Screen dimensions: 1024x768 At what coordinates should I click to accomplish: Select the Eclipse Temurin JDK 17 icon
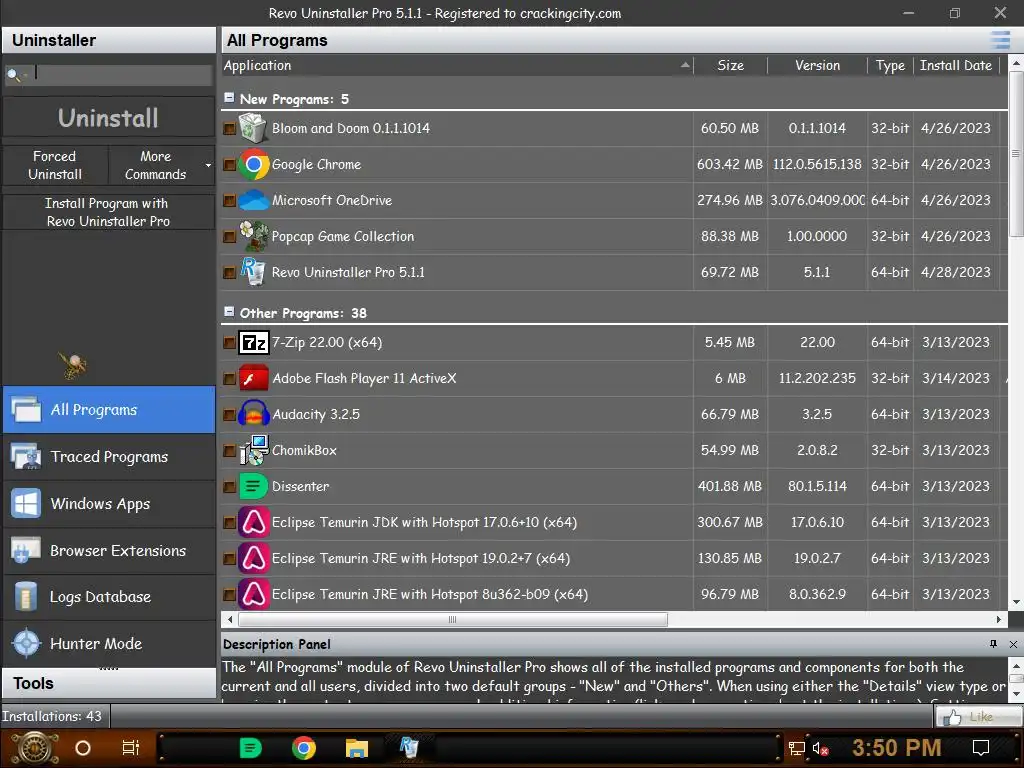pyautogui.click(x=253, y=522)
